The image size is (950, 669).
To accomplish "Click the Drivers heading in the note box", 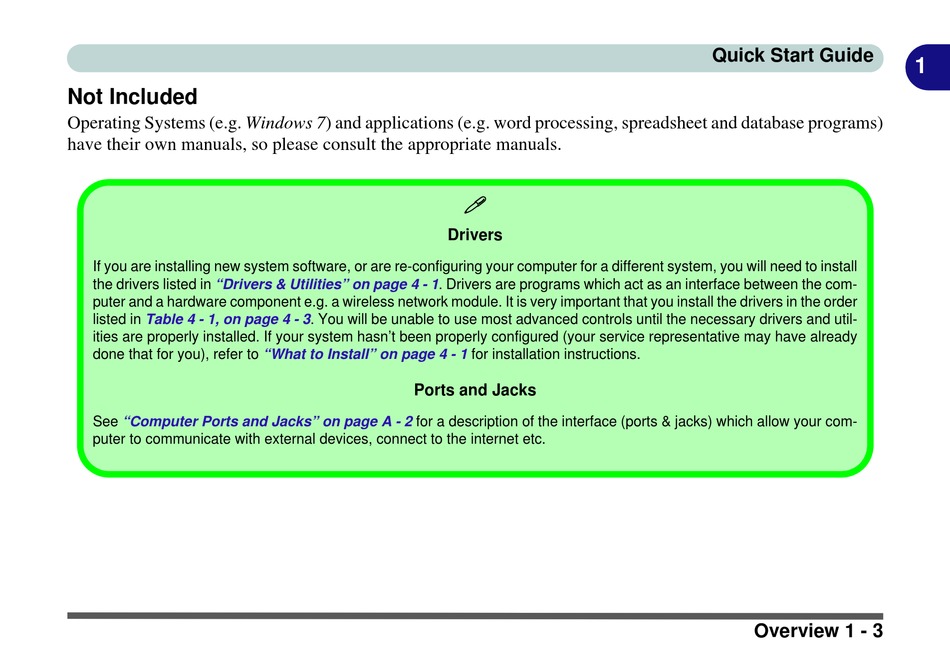I will pos(475,235).
